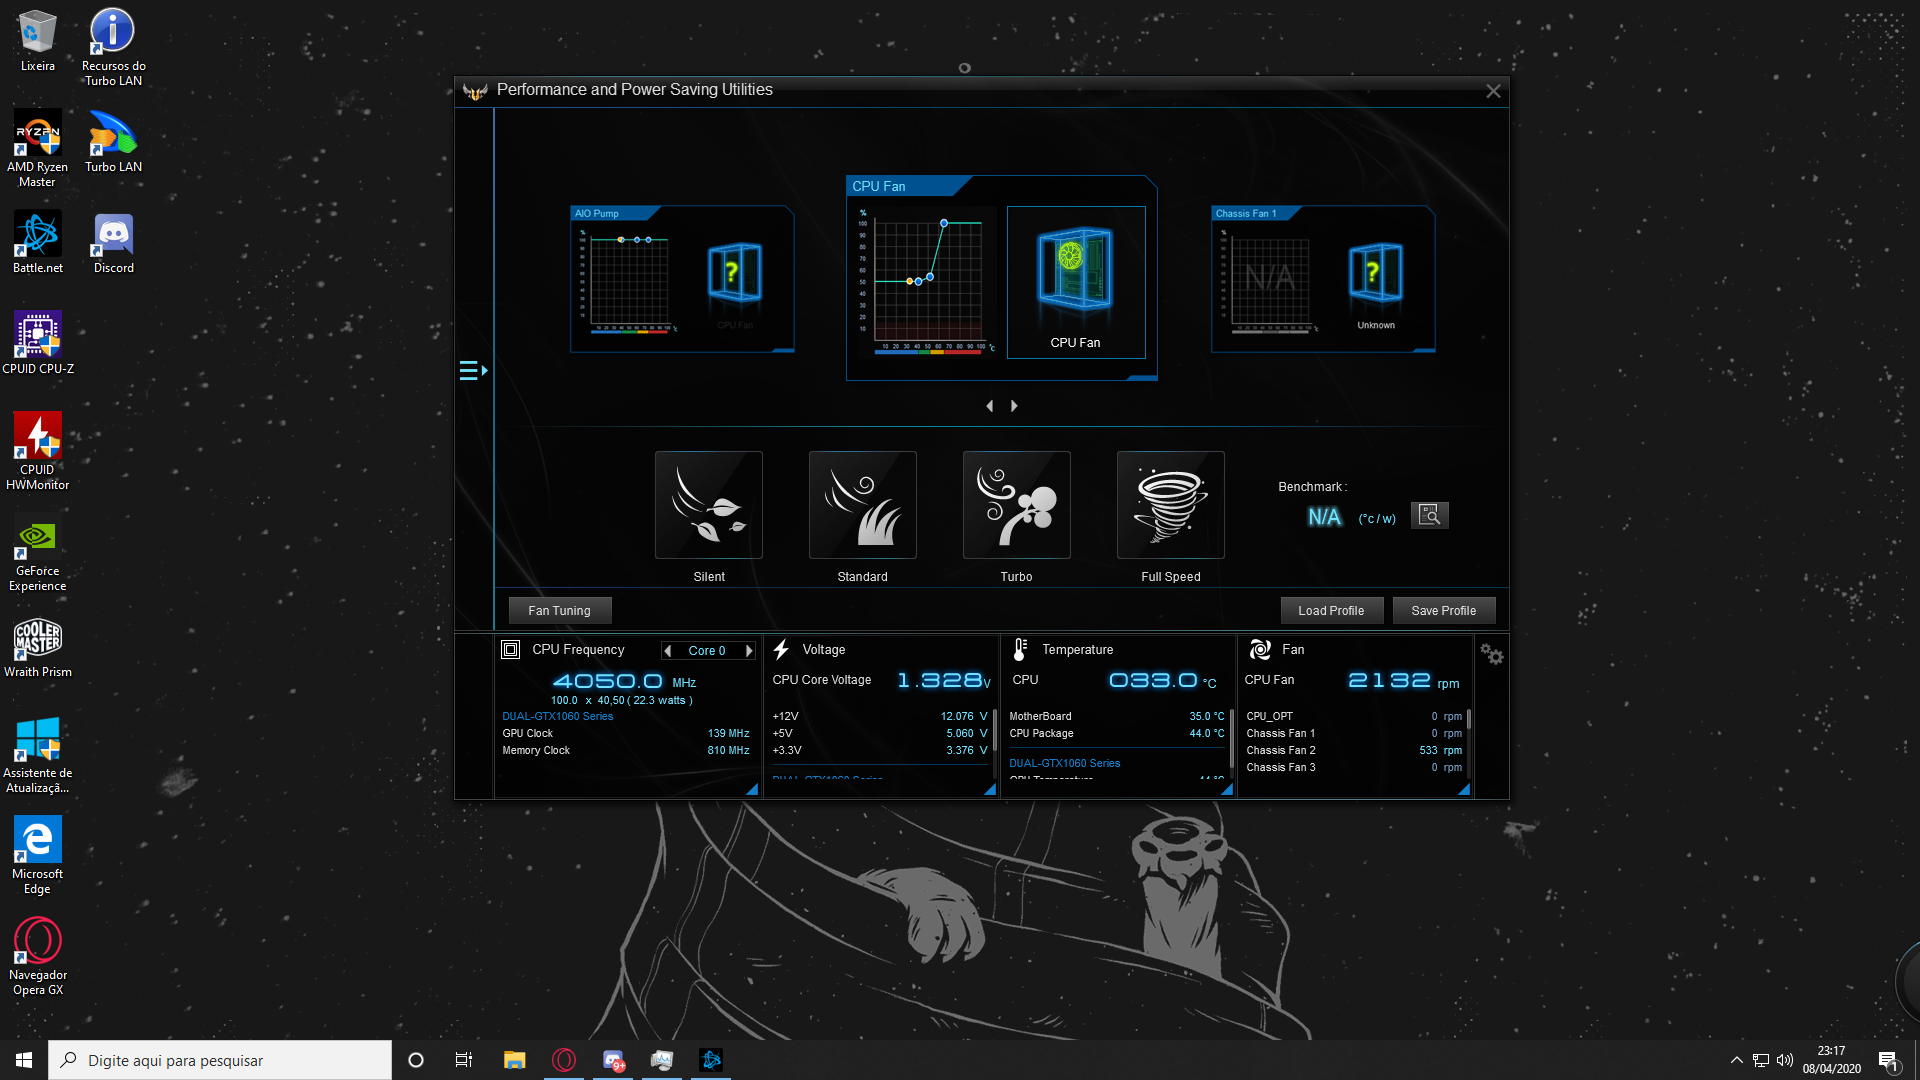This screenshot has height=1080, width=1920.
Task: Click the DUAL-GTX1060 Series link under CPU Frequency
Action: (558, 717)
